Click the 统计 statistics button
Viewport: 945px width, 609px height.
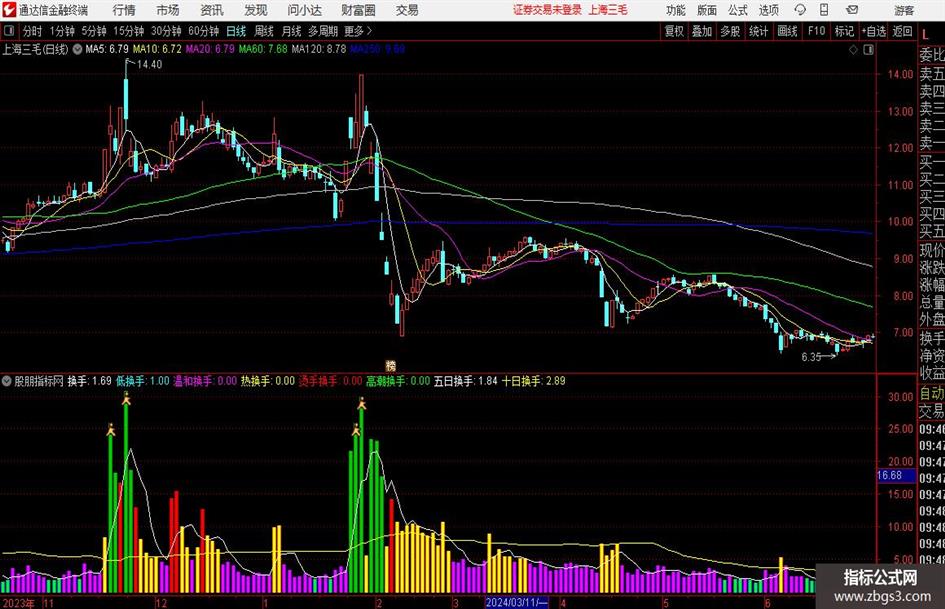pyautogui.click(x=758, y=31)
